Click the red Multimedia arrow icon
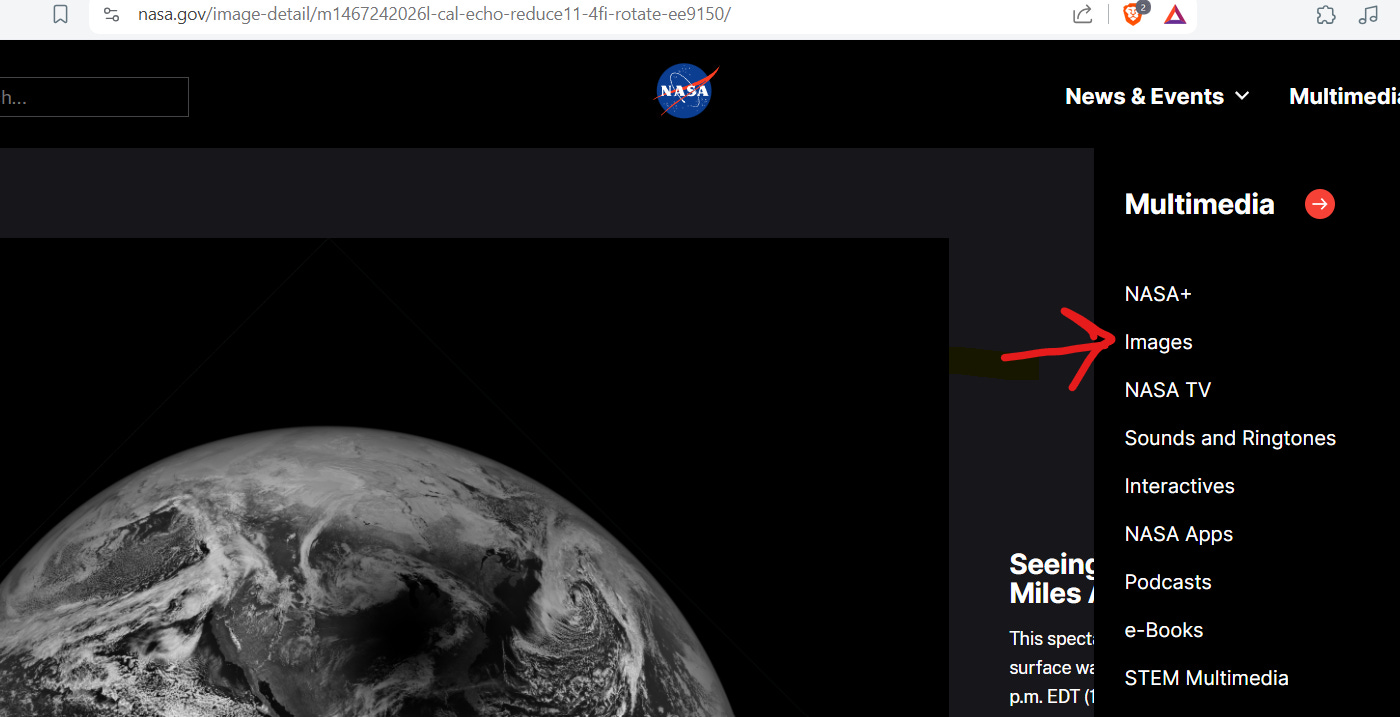1400x717 pixels. click(x=1320, y=205)
